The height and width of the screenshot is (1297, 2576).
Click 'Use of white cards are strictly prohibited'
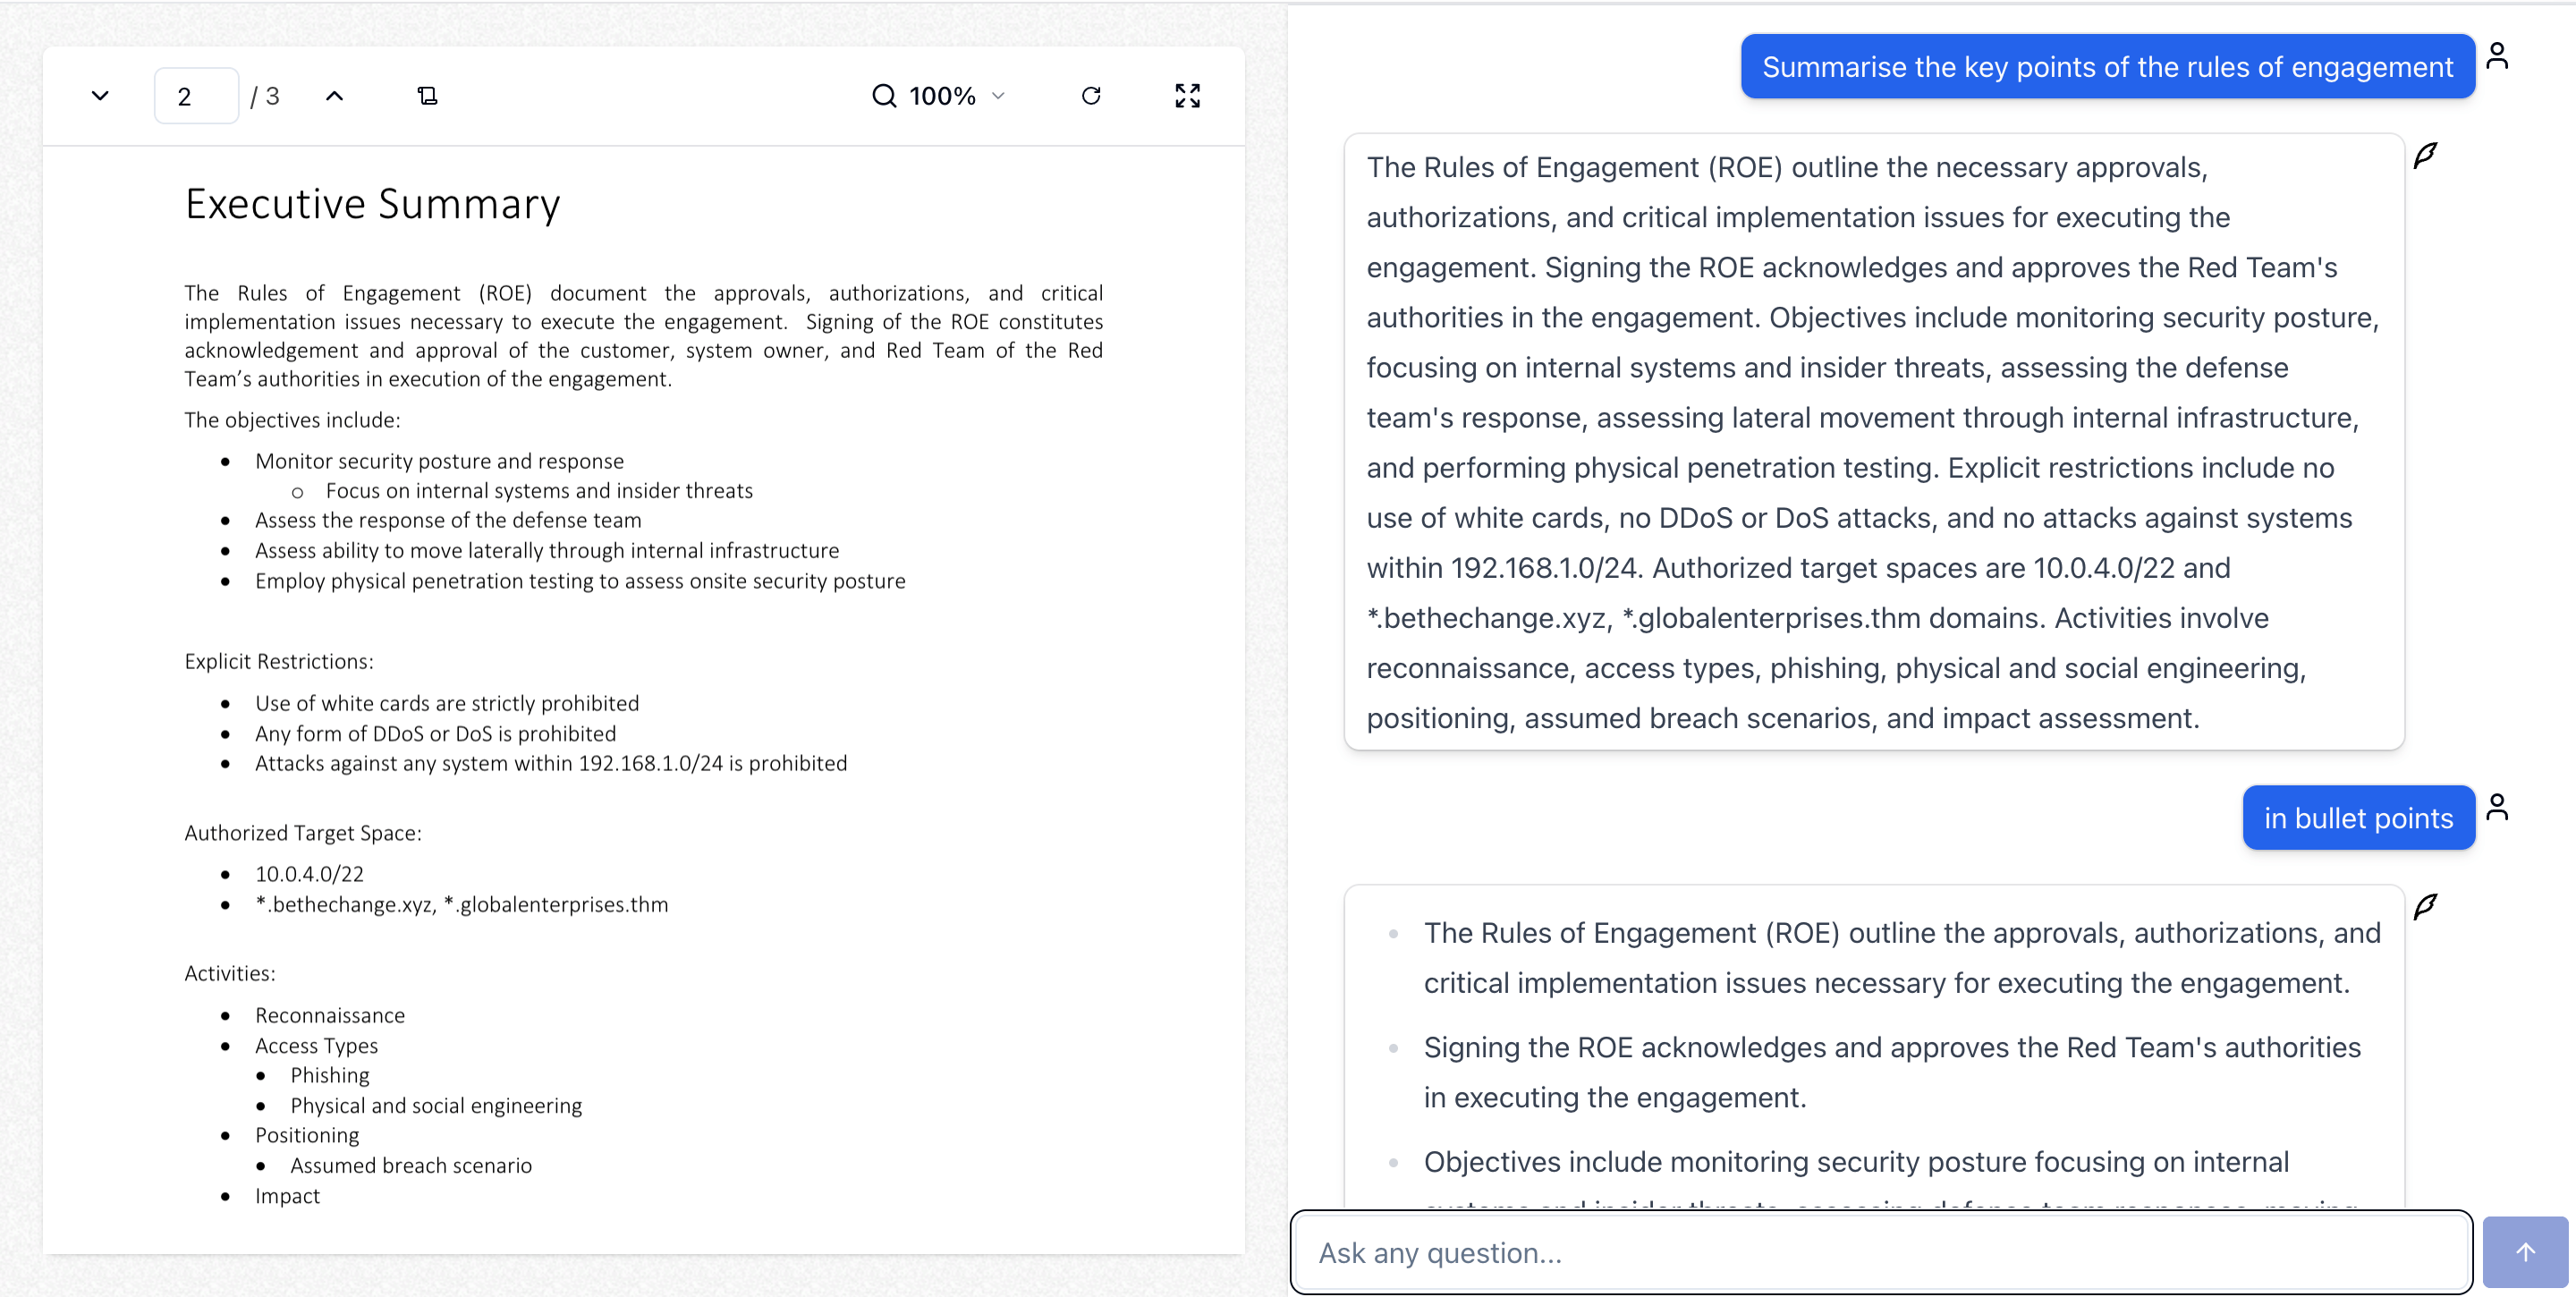(447, 703)
